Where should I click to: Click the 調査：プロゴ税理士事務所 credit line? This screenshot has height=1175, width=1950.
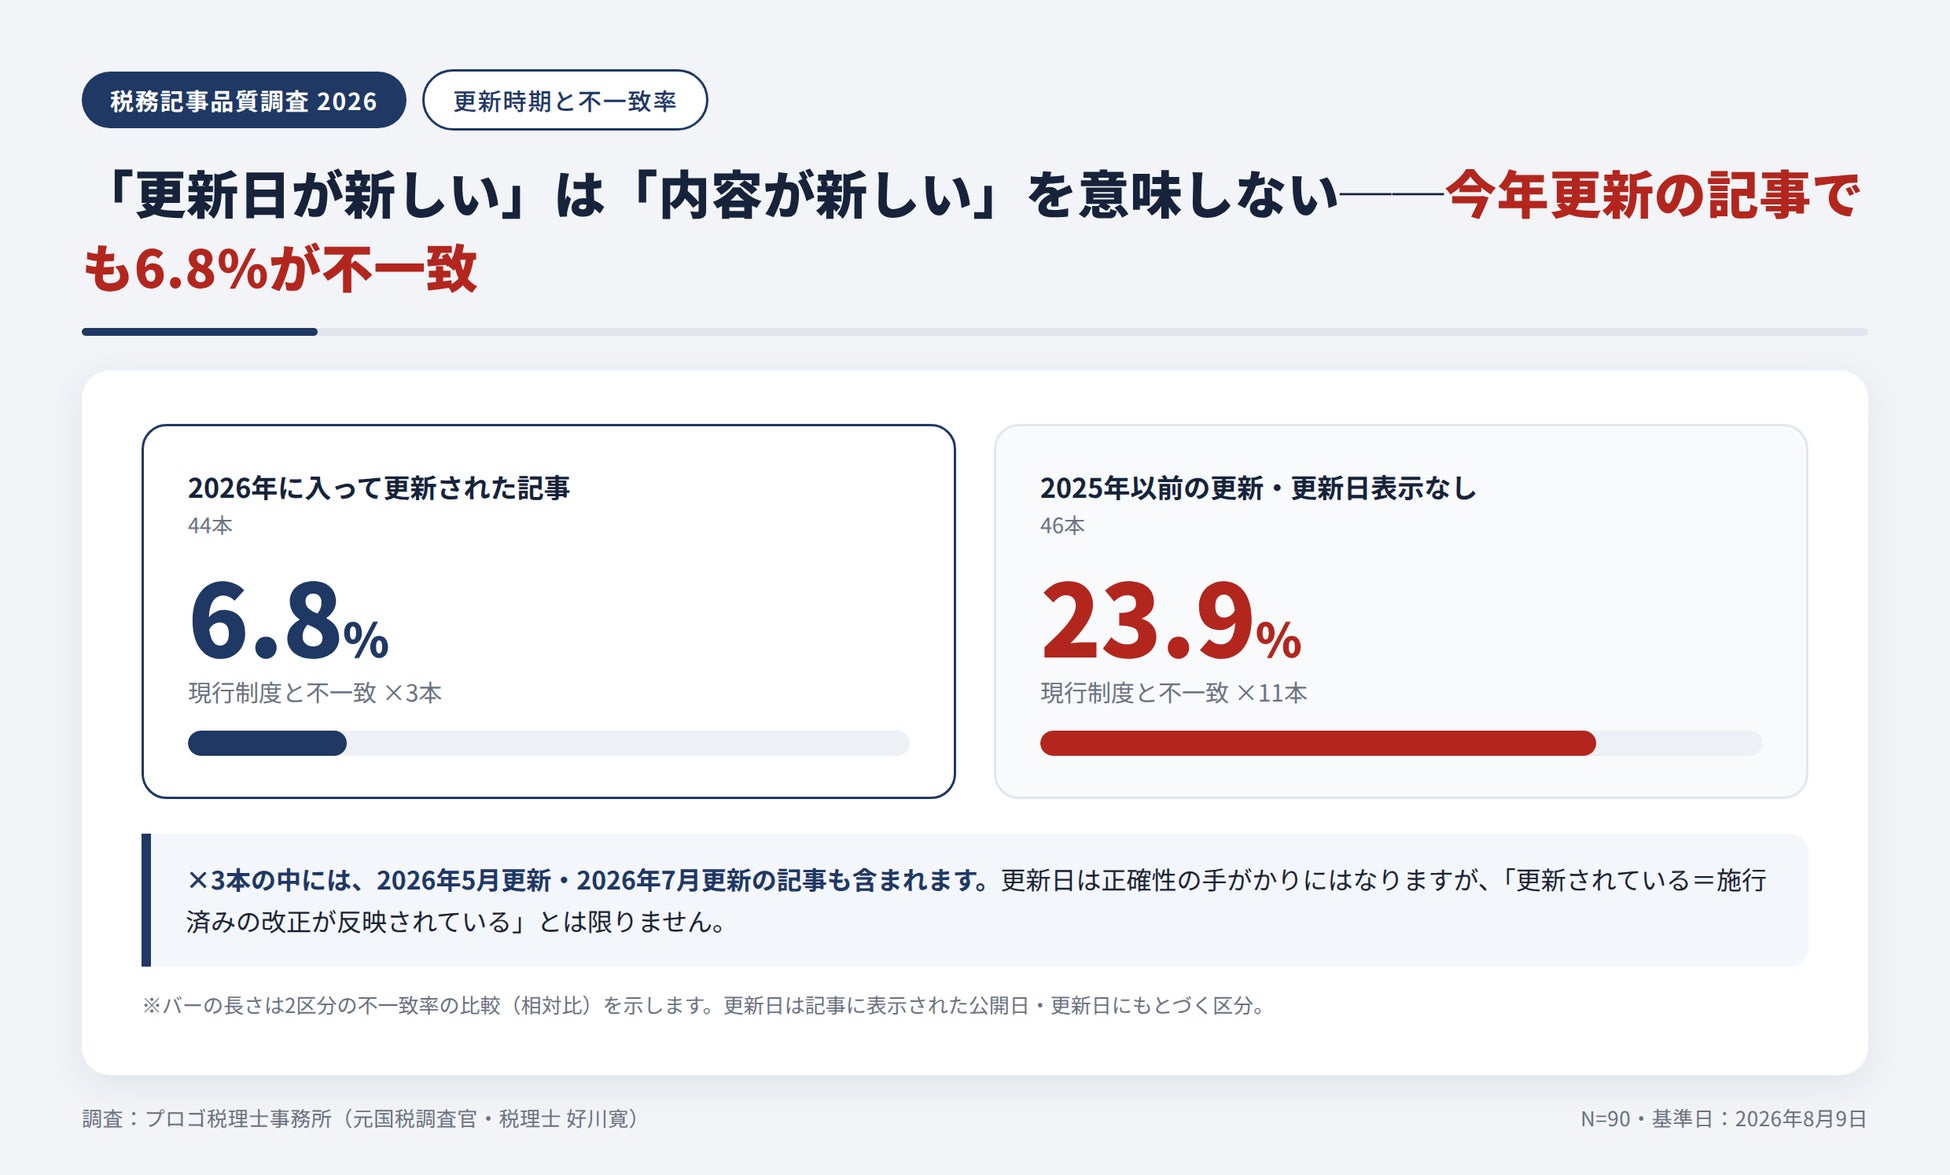point(361,1118)
